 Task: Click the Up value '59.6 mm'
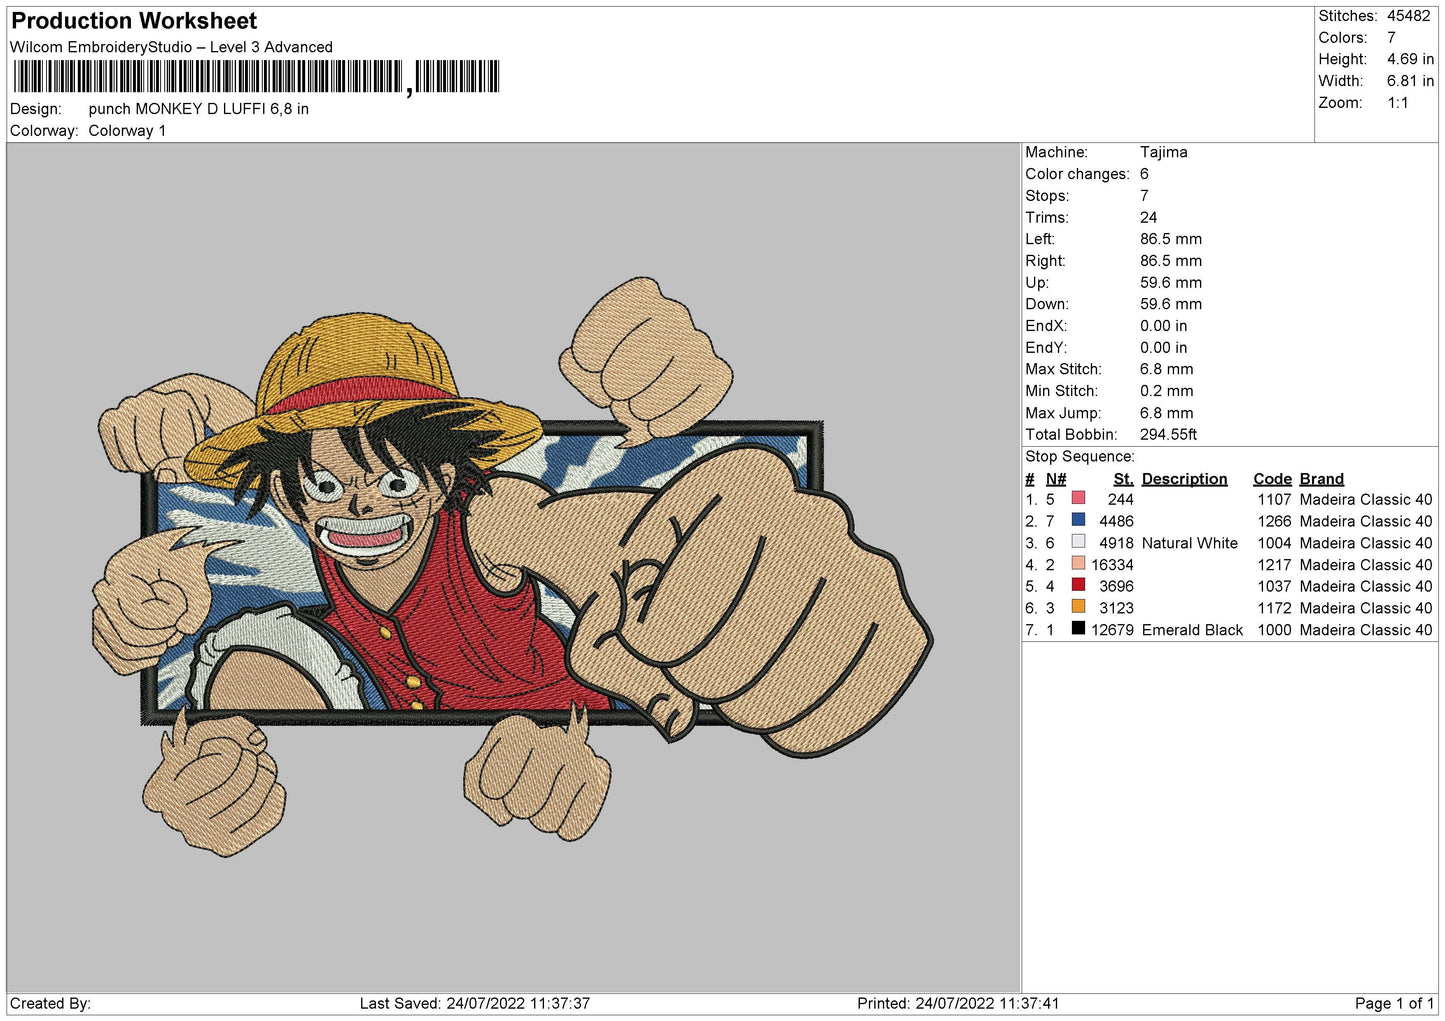[1171, 283]
